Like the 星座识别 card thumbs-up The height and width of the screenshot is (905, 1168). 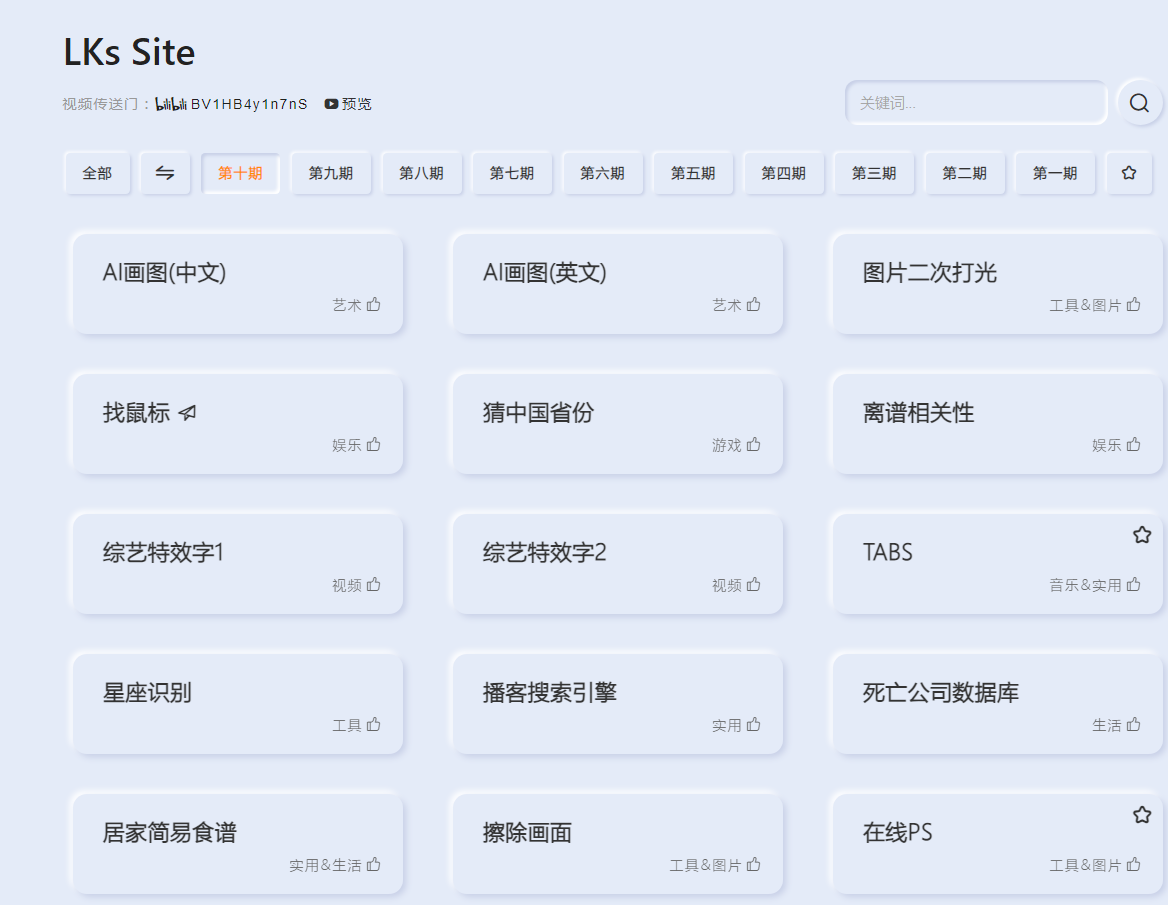point(374,725)
